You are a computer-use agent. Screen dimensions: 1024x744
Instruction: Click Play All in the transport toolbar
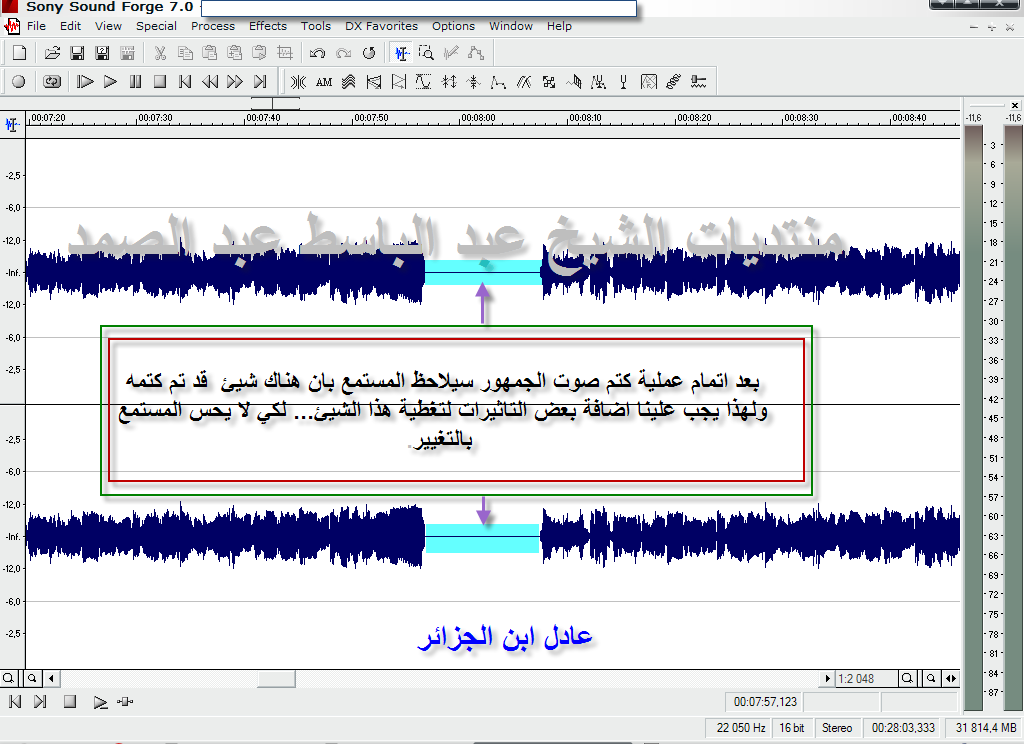[x=85, y=82]
